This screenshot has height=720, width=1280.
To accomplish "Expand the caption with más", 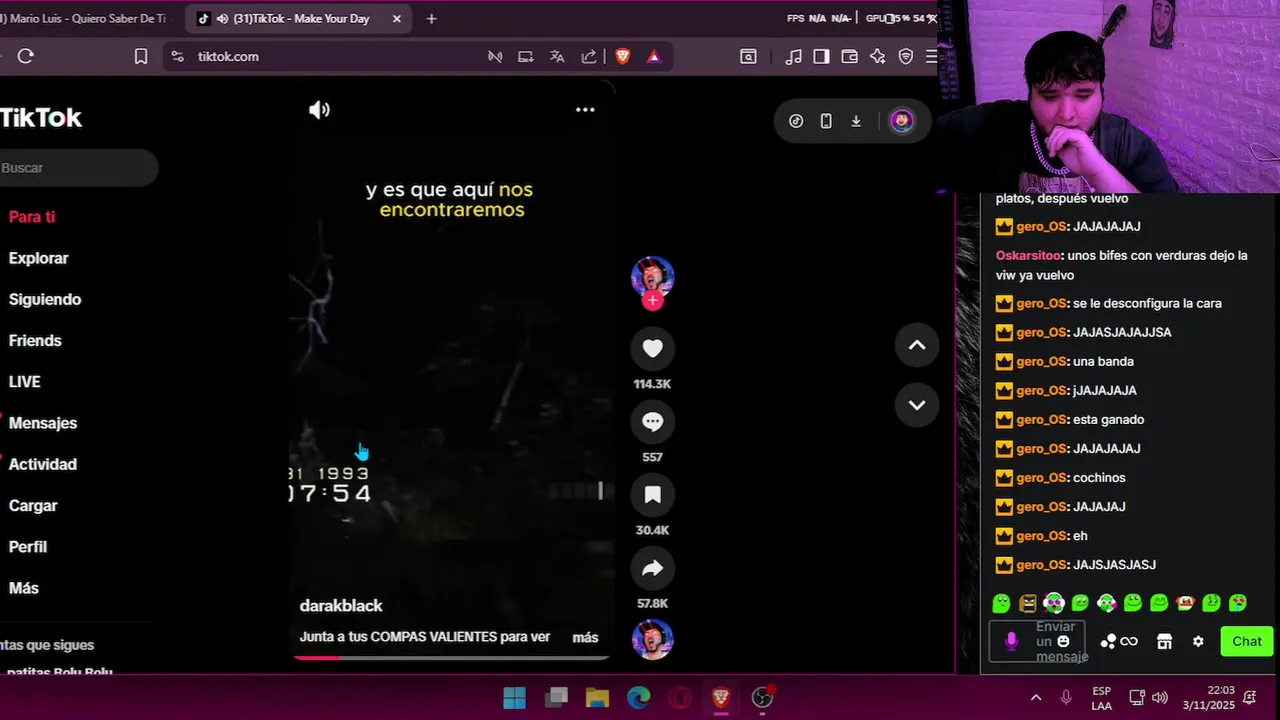I will 585,637.
